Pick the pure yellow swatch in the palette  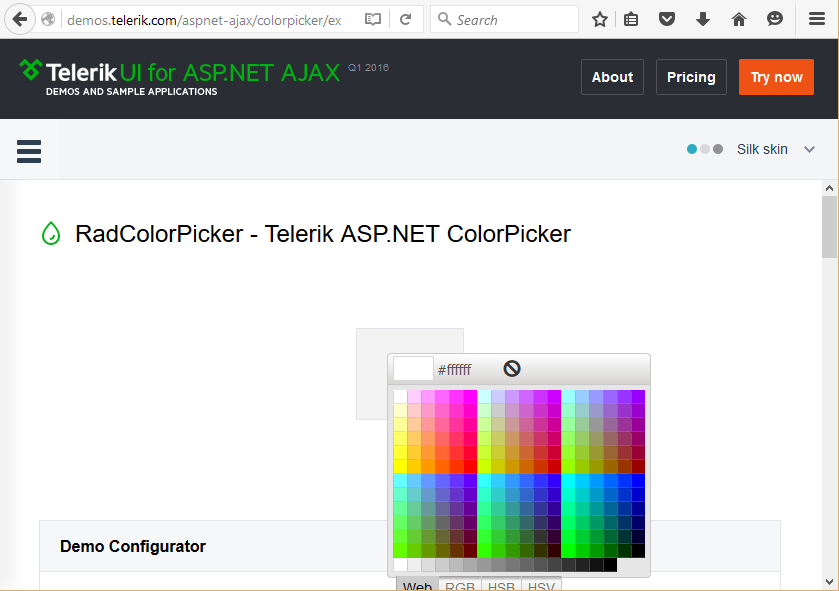[400, 467]
